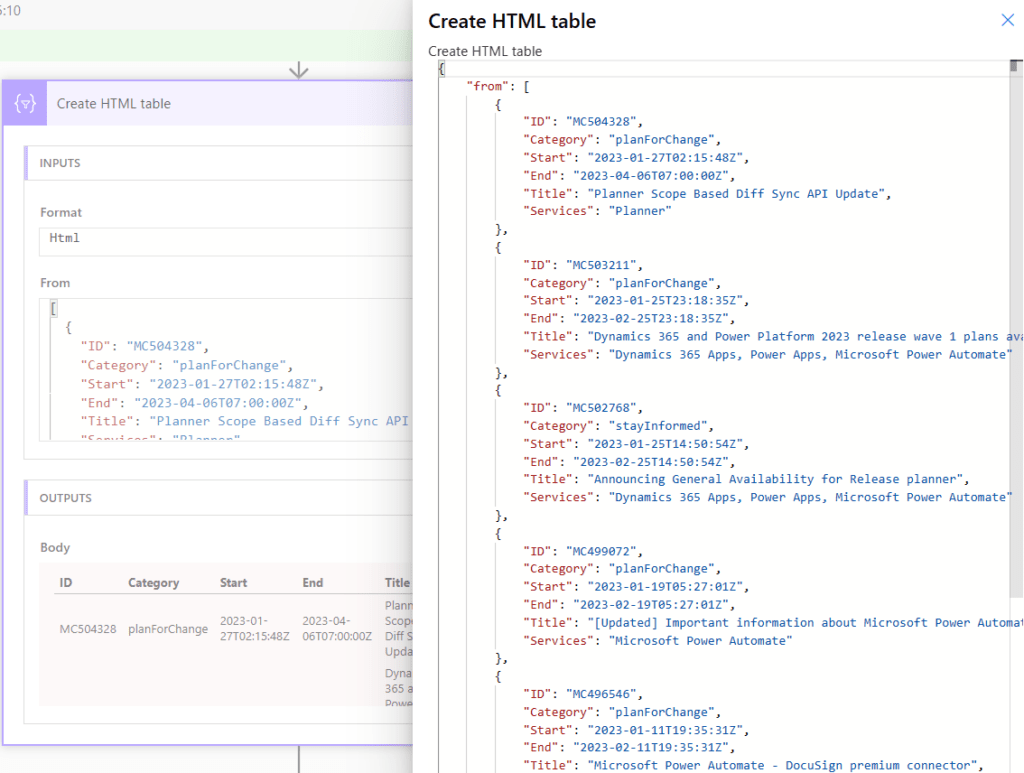Click the X icon to close the details pane
This screenshot has width=1024, height=773.
[x=1007, y=20]
